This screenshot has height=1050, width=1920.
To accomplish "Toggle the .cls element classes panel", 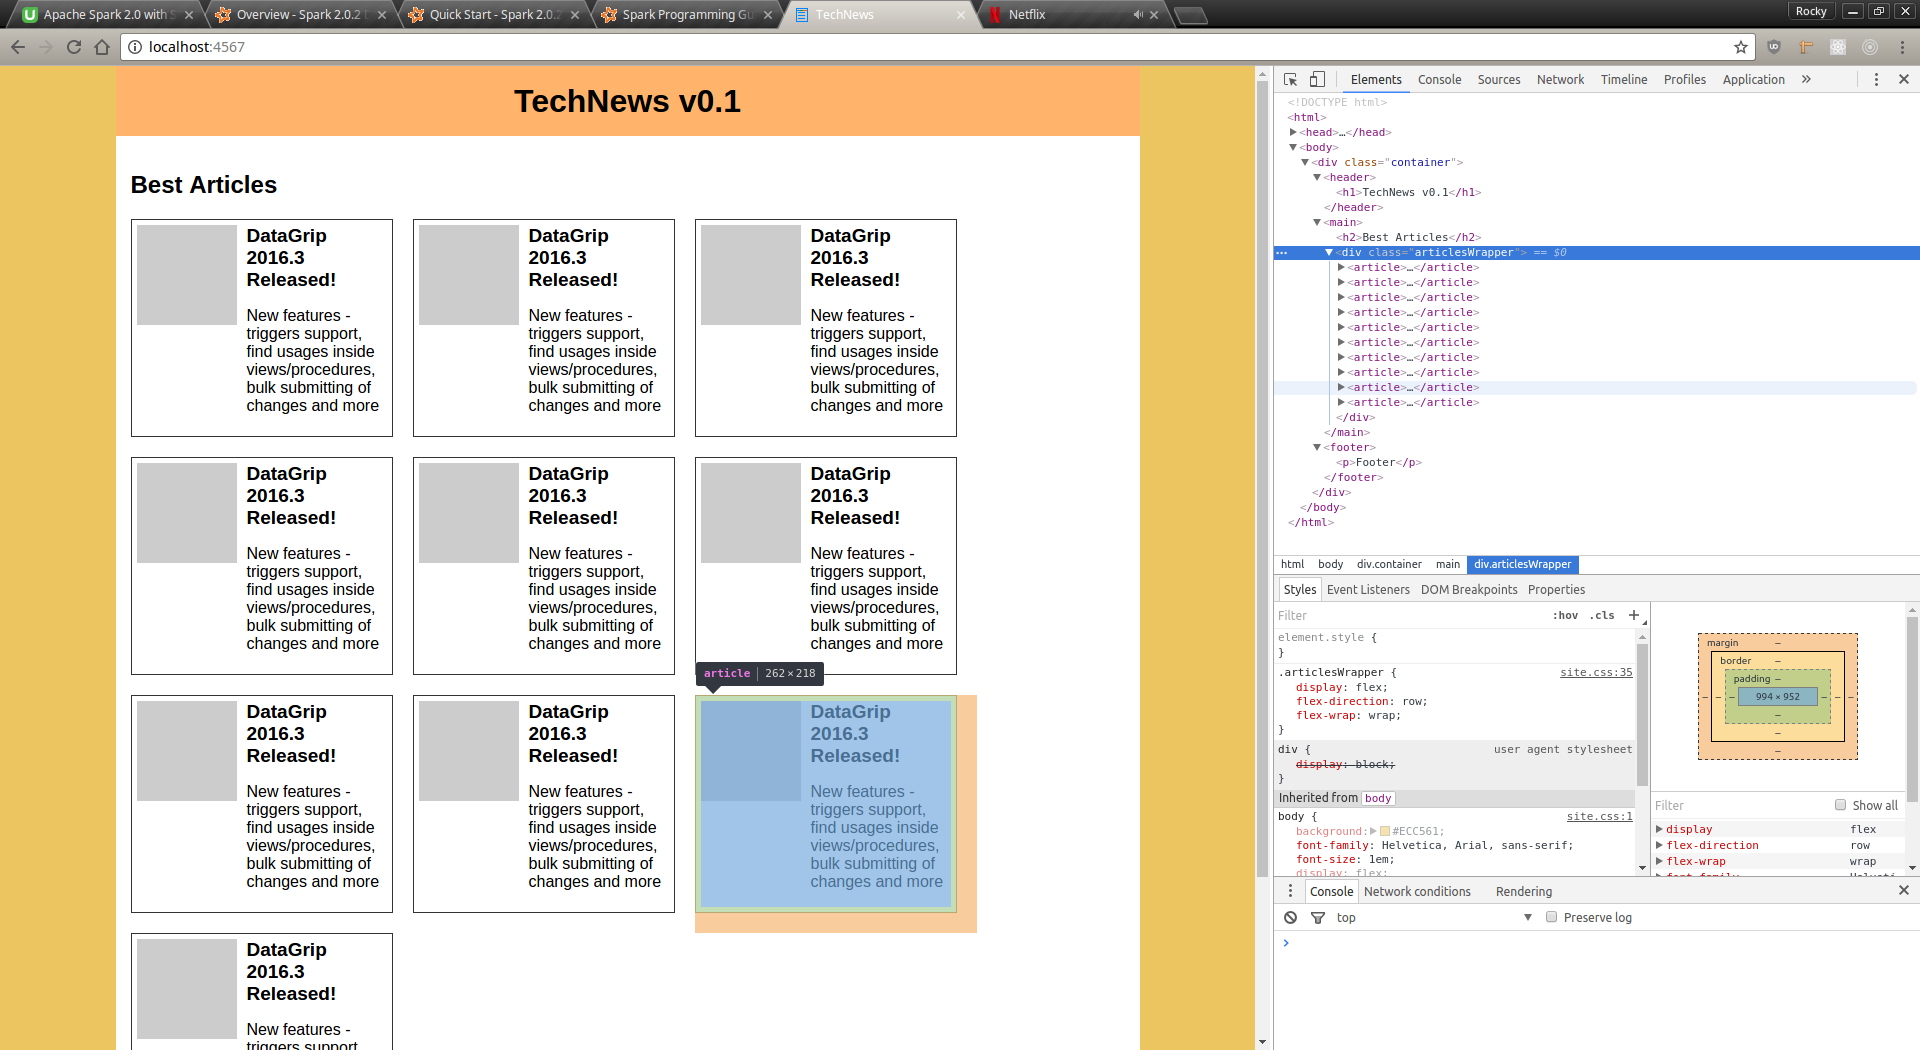I will point(1602,616).
